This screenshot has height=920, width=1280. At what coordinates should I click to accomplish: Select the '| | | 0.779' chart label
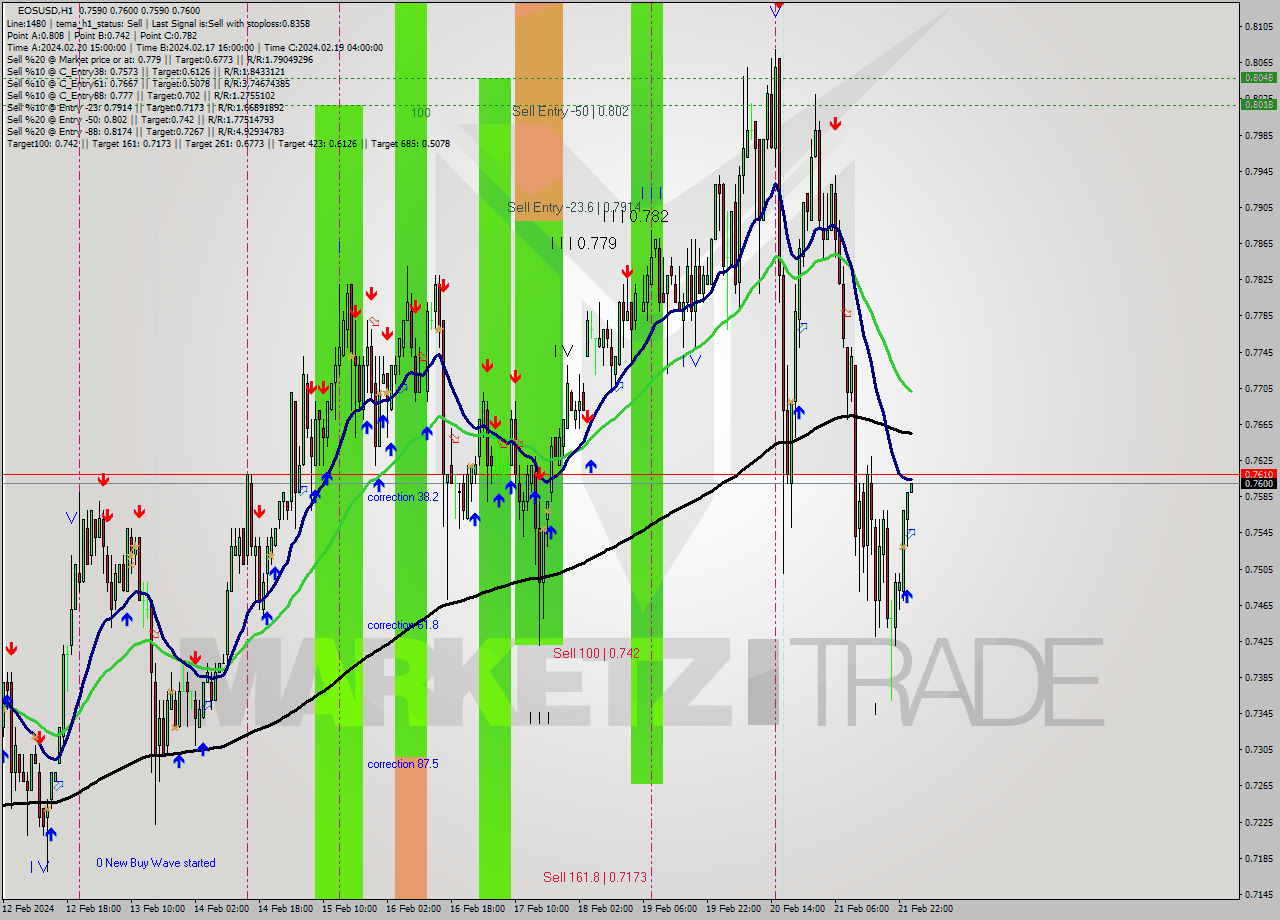[584, 243]
